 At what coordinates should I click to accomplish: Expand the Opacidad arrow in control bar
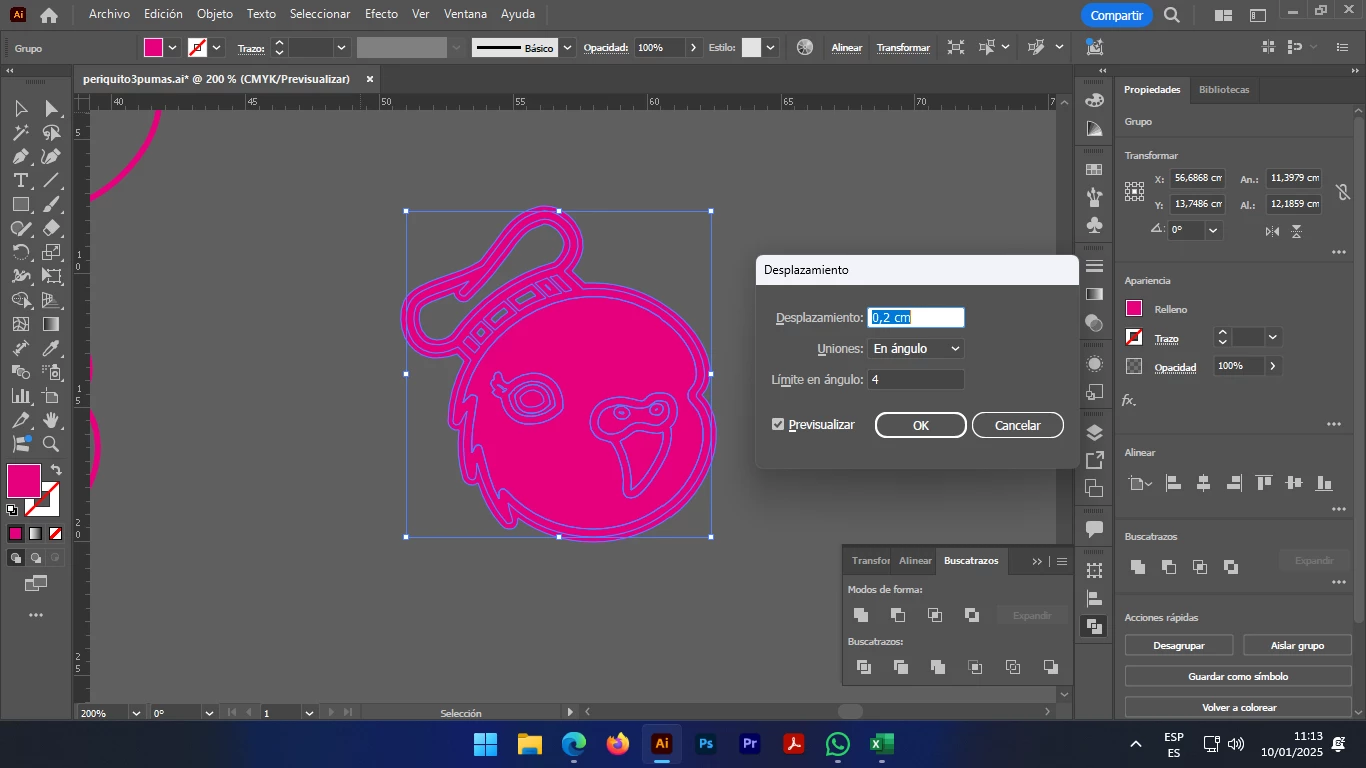coord(693,47)
